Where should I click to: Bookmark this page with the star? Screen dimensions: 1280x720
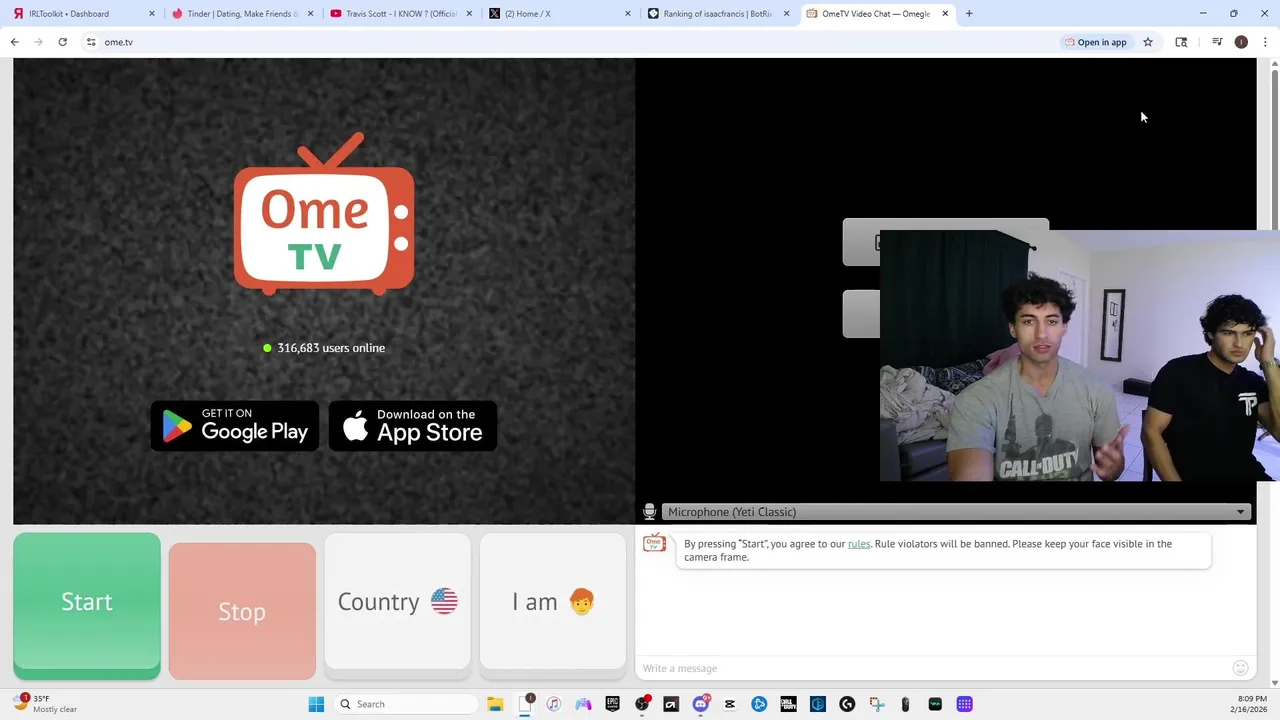click(x=1148, y=42)
